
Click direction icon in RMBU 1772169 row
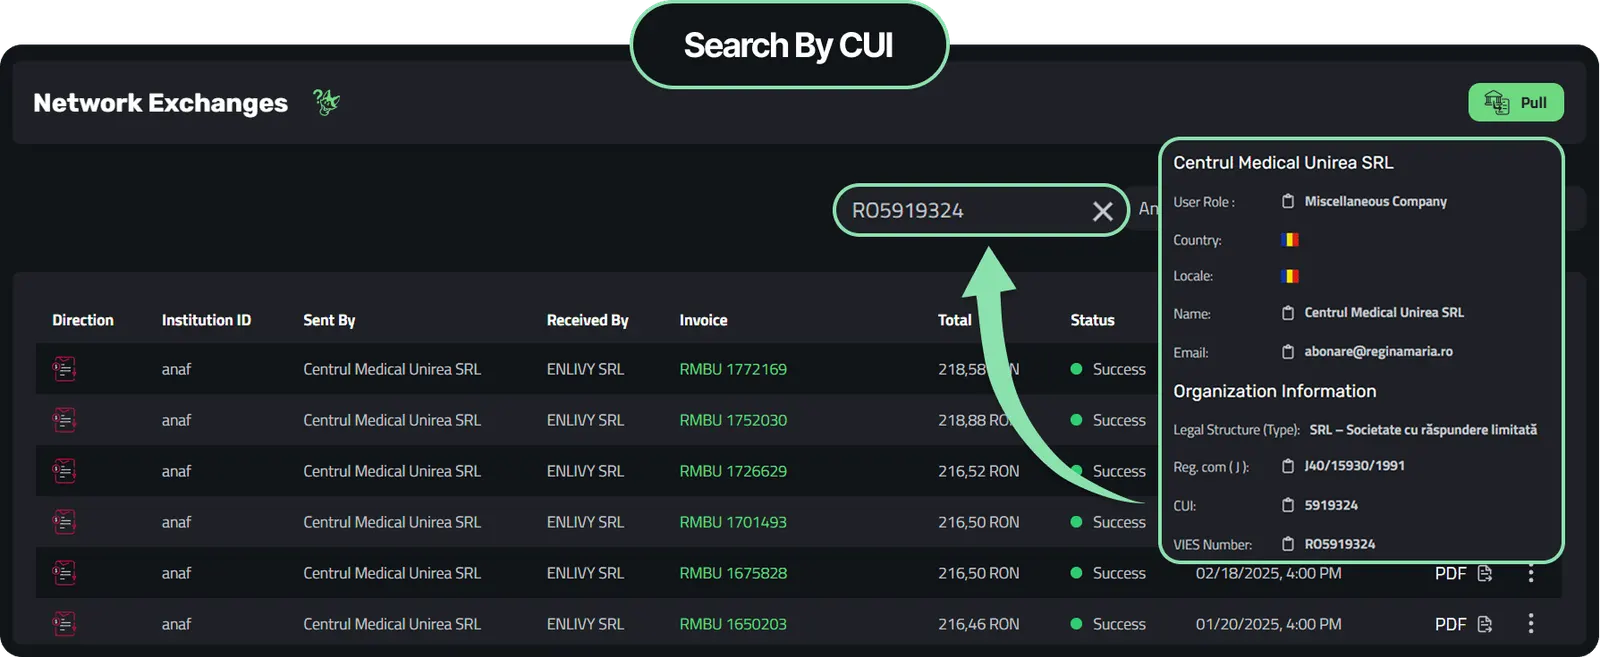click(x=65, y=369)
